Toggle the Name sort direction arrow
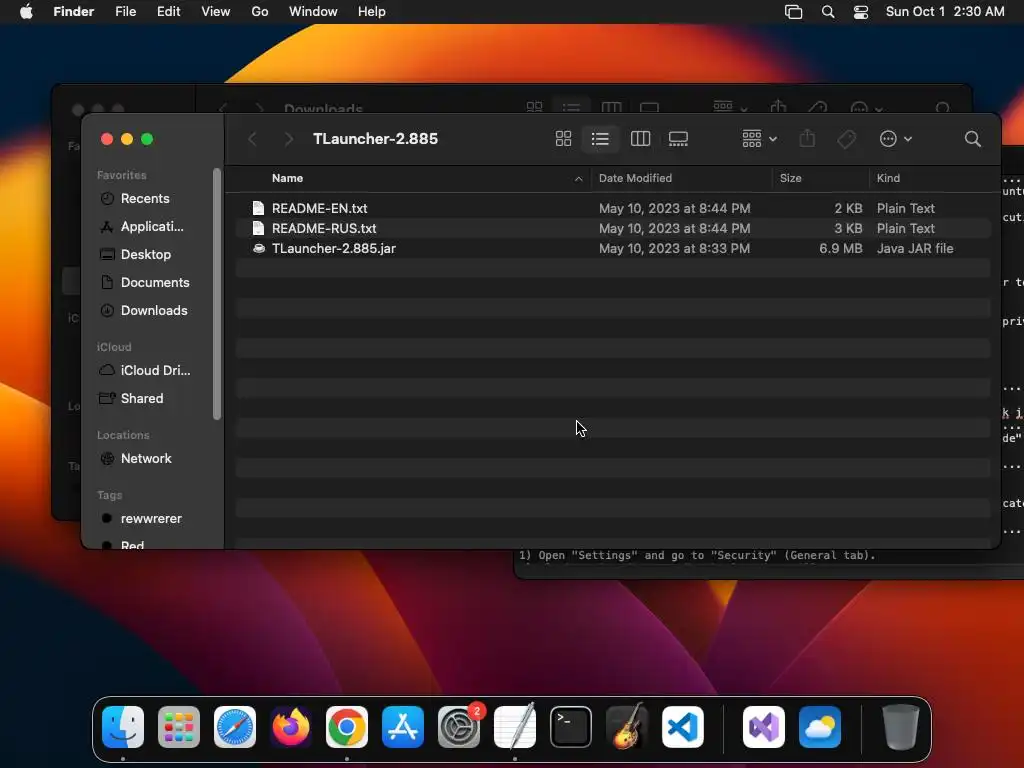 [x=578, y=178]
